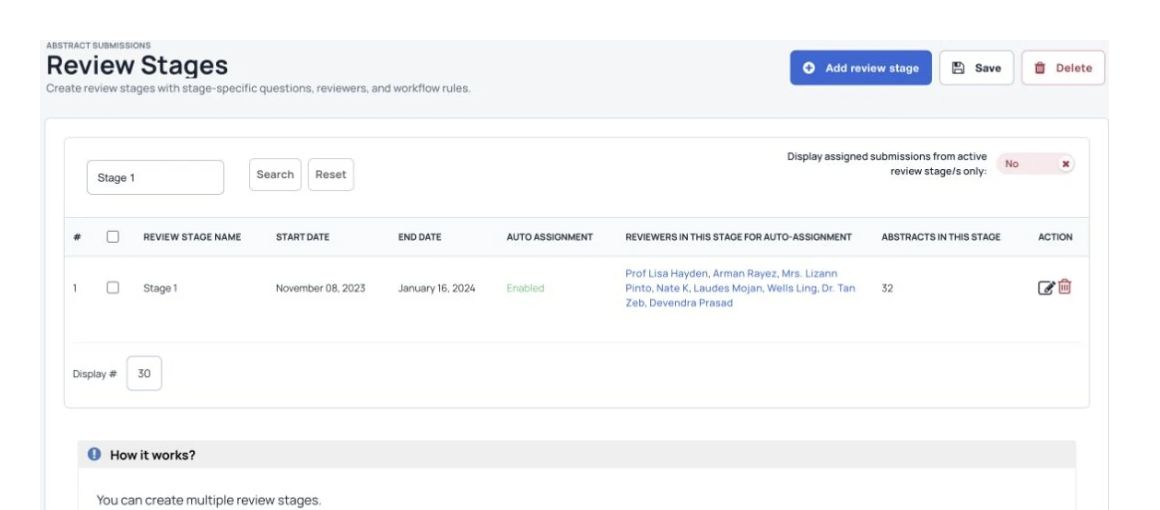Click the Search button
The image size is (1160, 510).
pos(275,175)
